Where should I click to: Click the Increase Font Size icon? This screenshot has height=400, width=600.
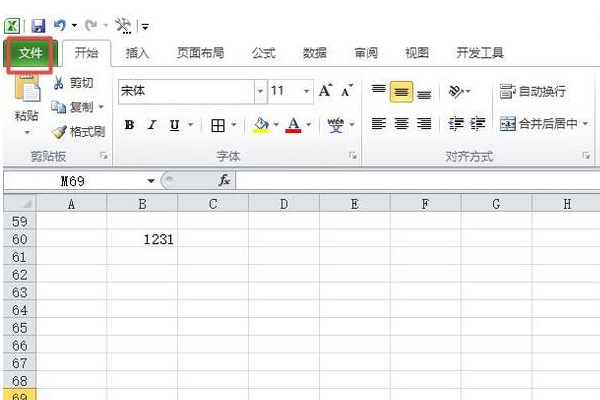[x=325, y=91]
